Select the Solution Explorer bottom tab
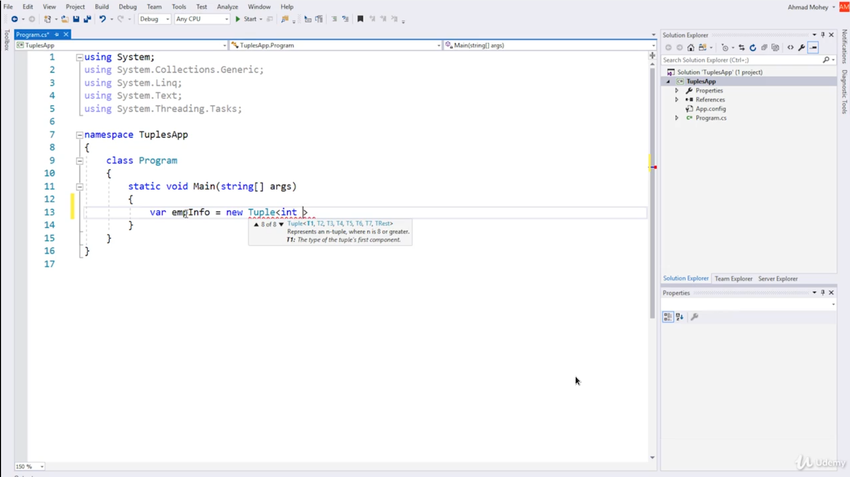The image size is (850, 477). pos(686,279)
